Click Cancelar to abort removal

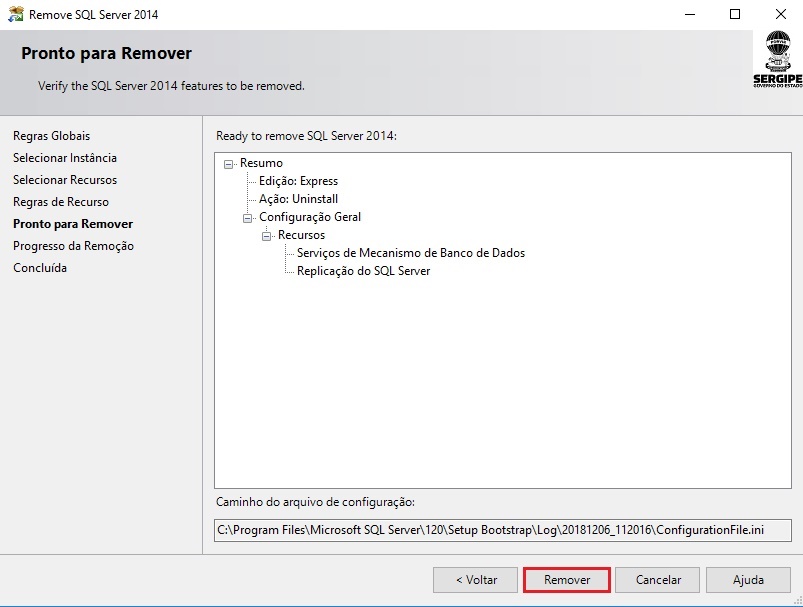[x=658, y=580]
